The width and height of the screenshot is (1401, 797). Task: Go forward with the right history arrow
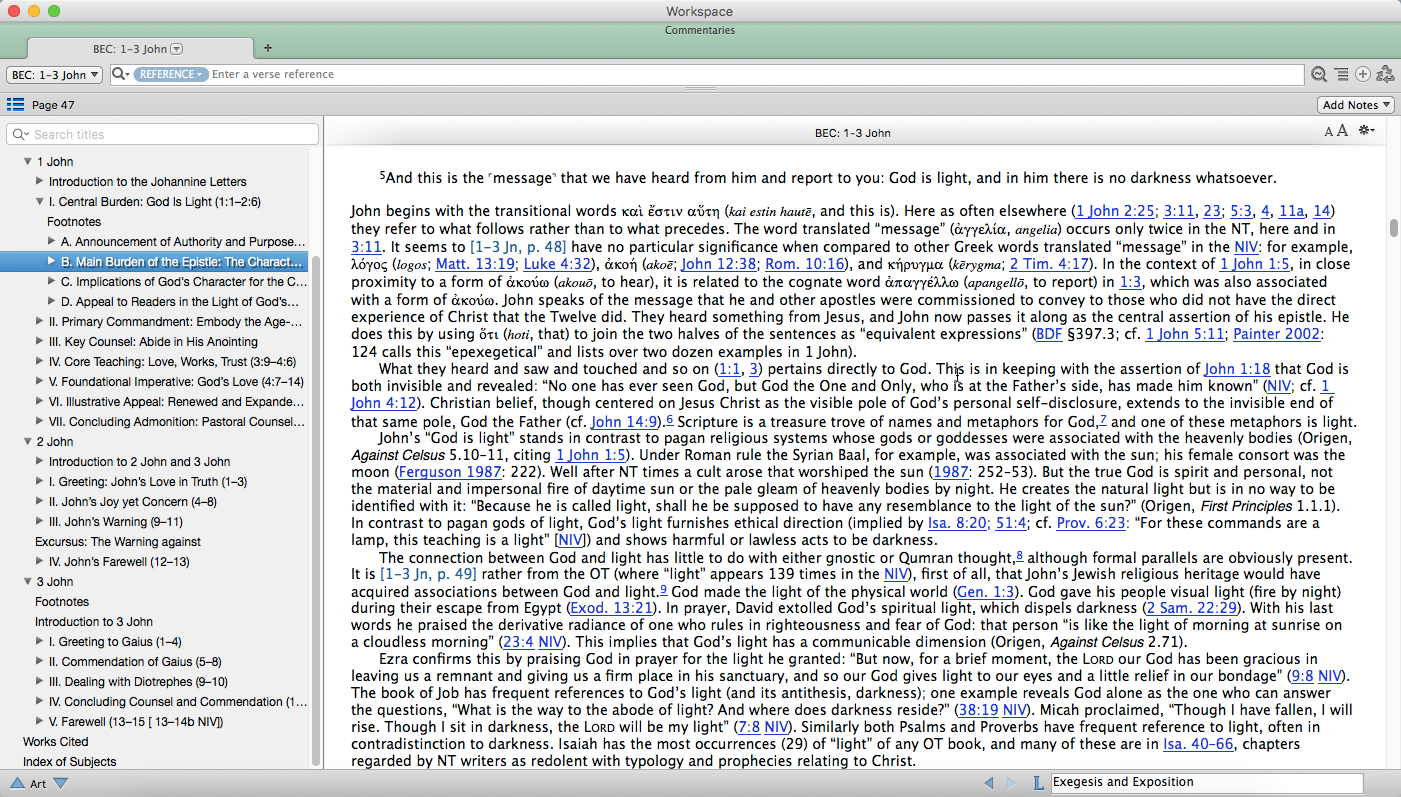[x=1011, y=783]
